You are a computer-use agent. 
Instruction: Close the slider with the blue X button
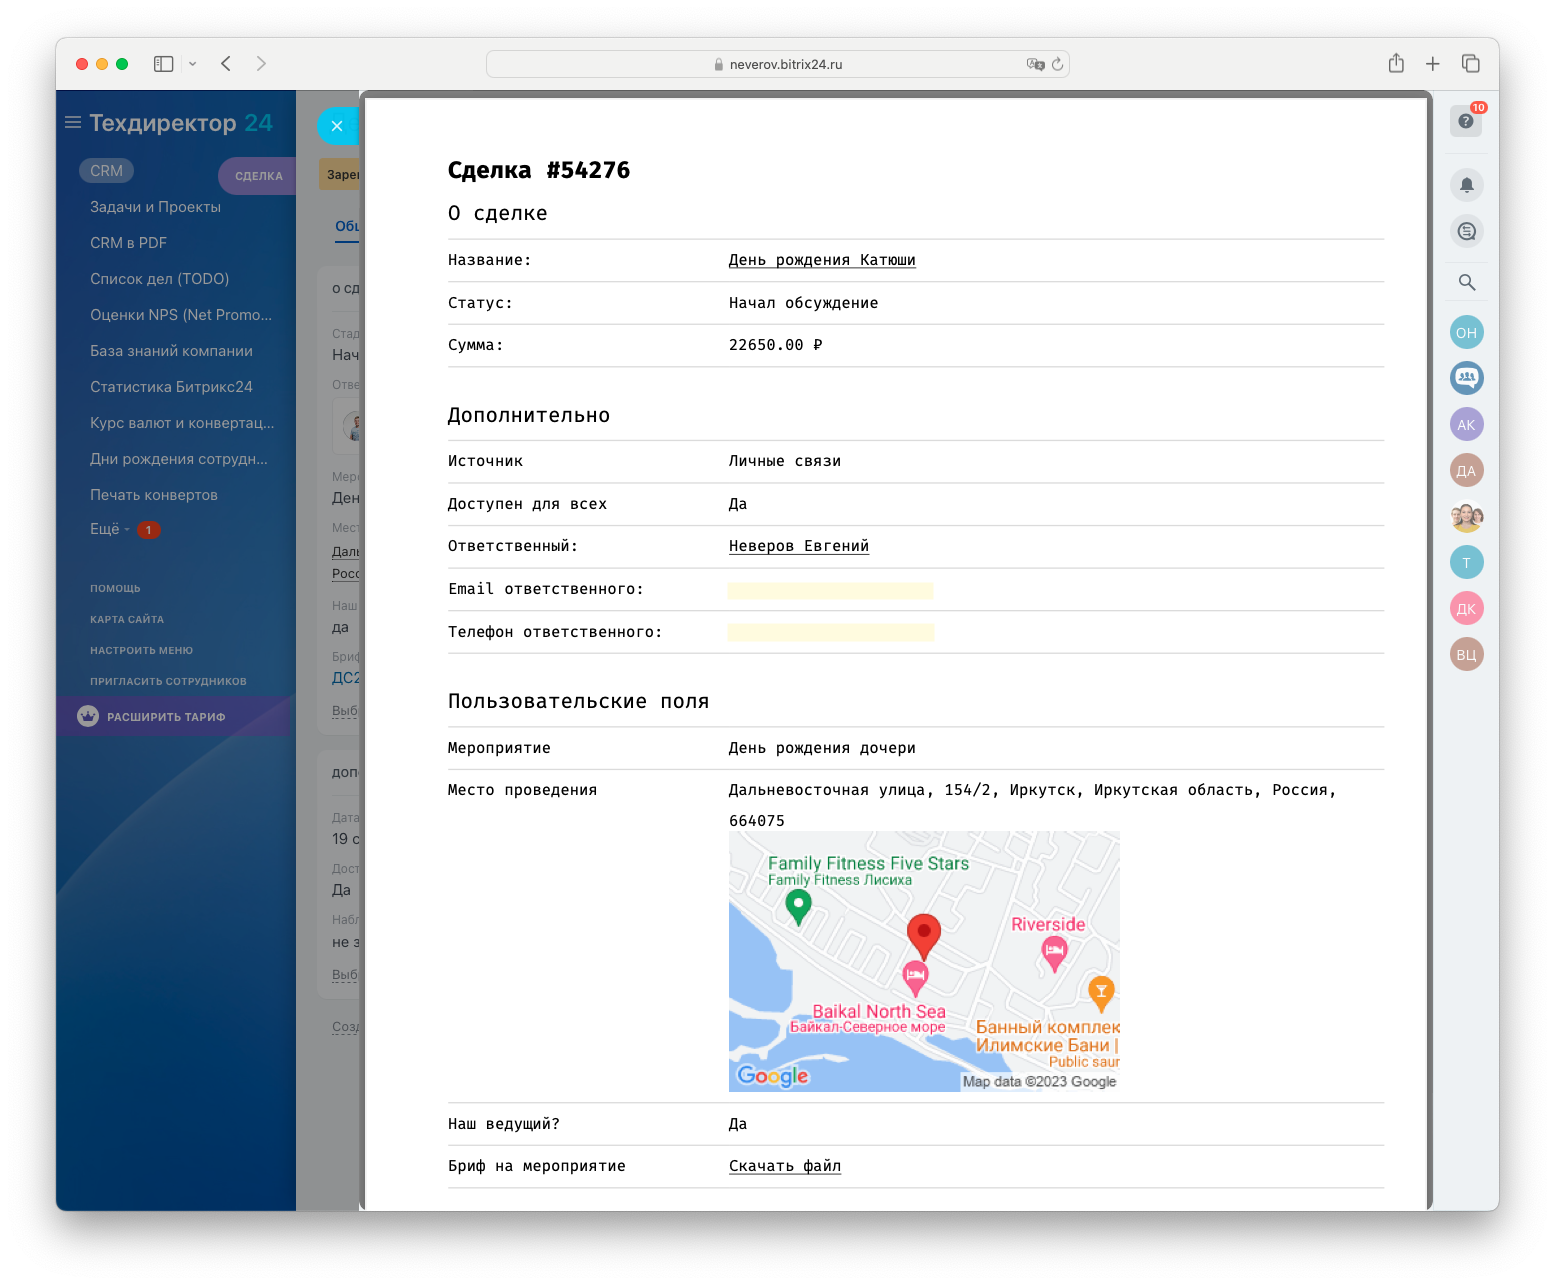pyautogui.click(x=337, y=126)
